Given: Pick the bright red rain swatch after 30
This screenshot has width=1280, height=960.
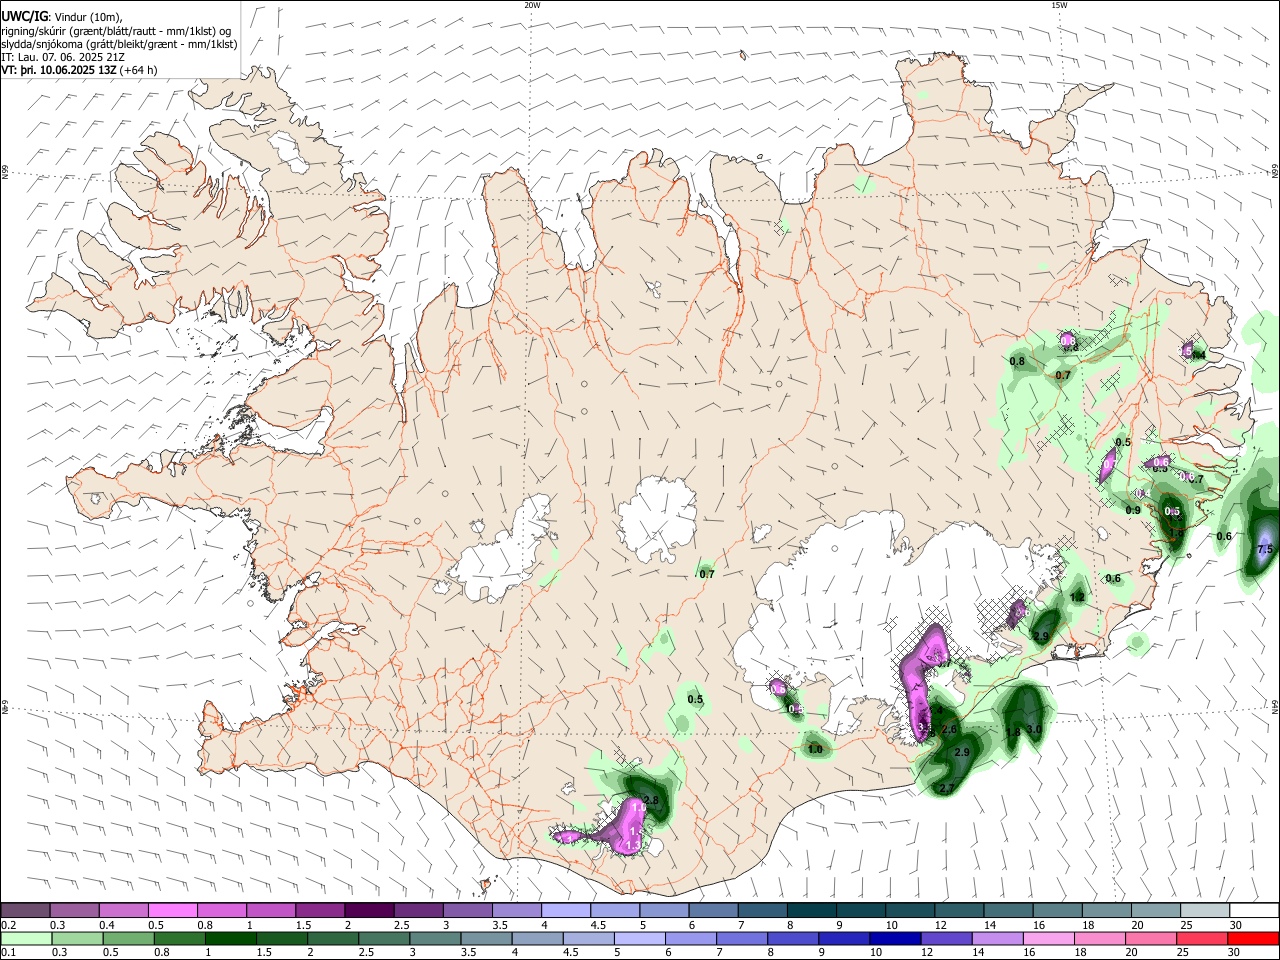Looking at the screenshot, I should pos(1255,938).
